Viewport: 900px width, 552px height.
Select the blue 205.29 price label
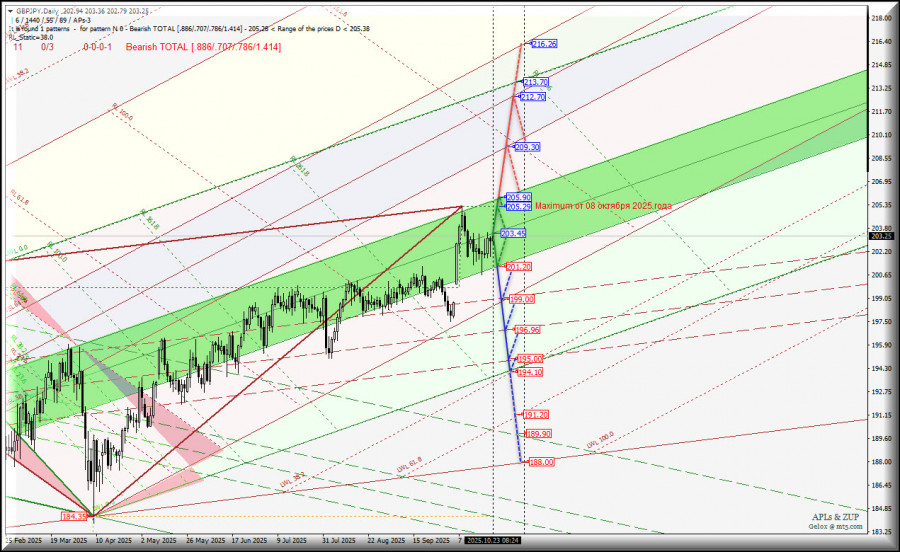click(518, 207)
